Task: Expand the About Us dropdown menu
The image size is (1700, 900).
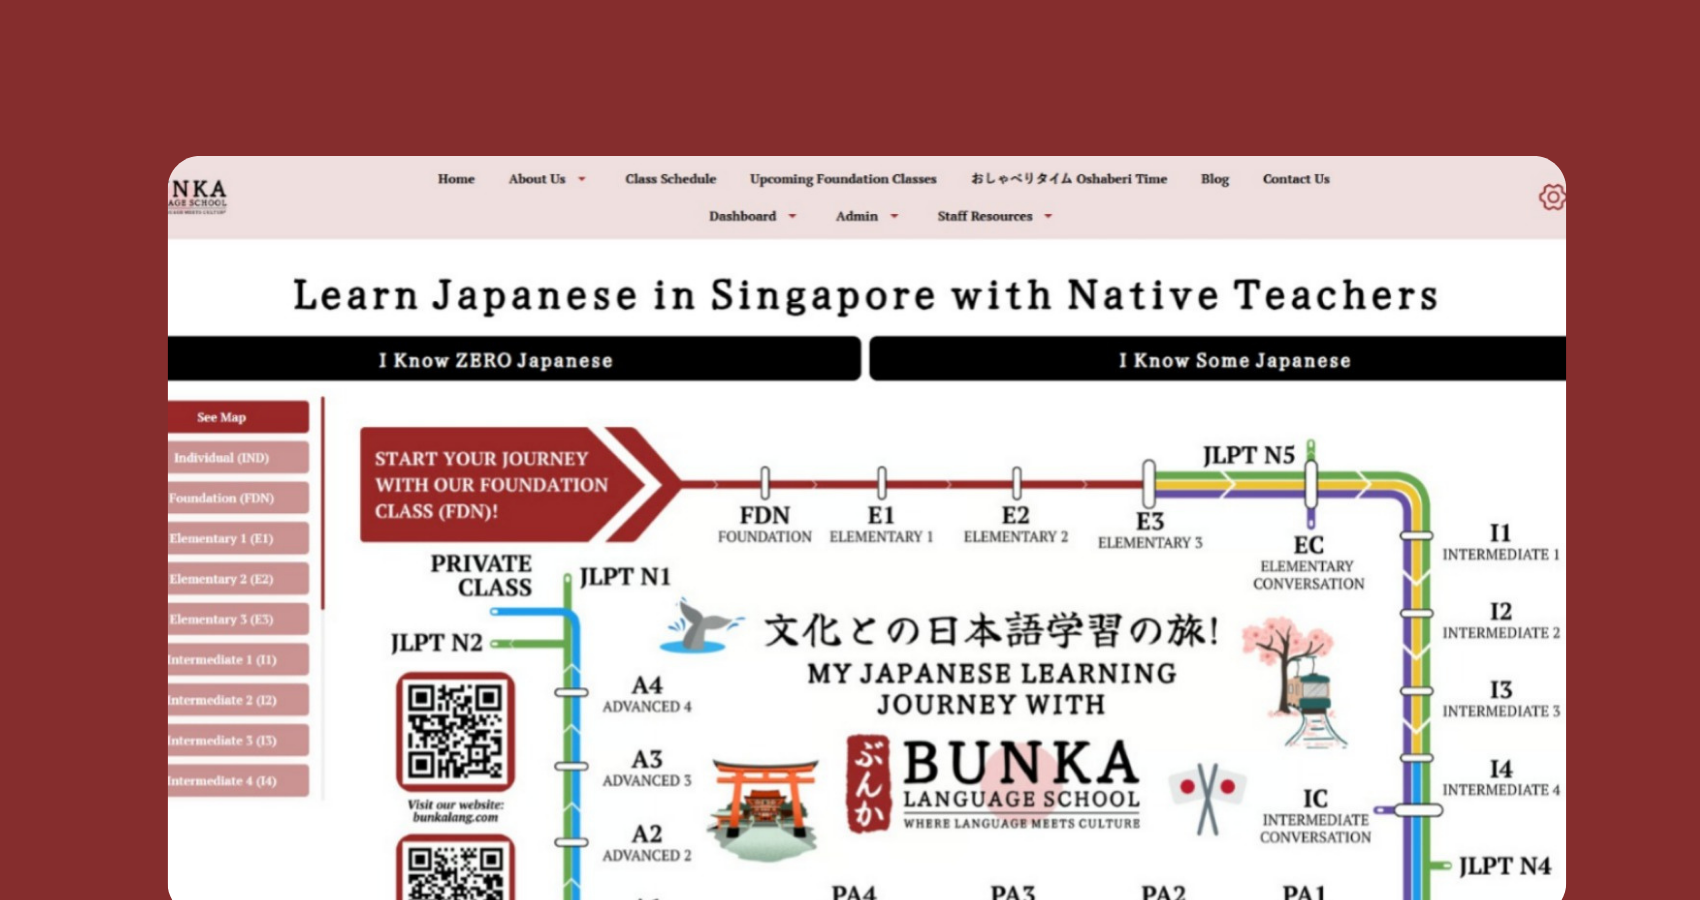Action: pos(547,179)
